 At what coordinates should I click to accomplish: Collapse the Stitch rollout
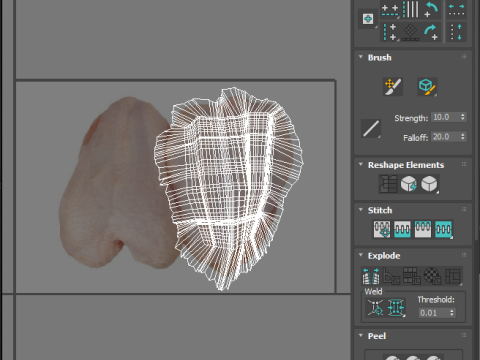tap(361, 210)
